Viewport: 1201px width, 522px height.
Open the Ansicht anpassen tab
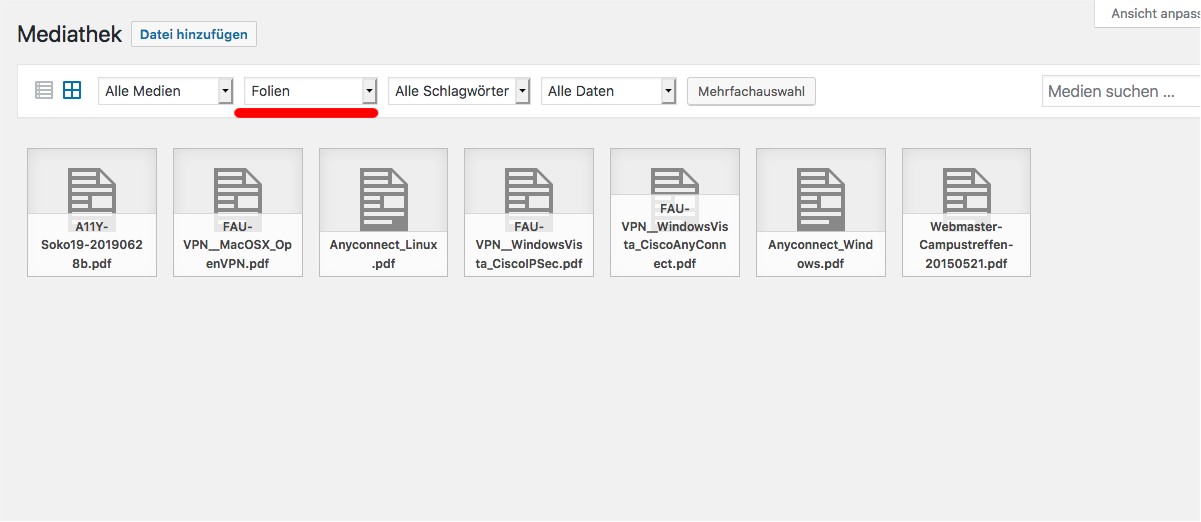tap(1150, 14)
